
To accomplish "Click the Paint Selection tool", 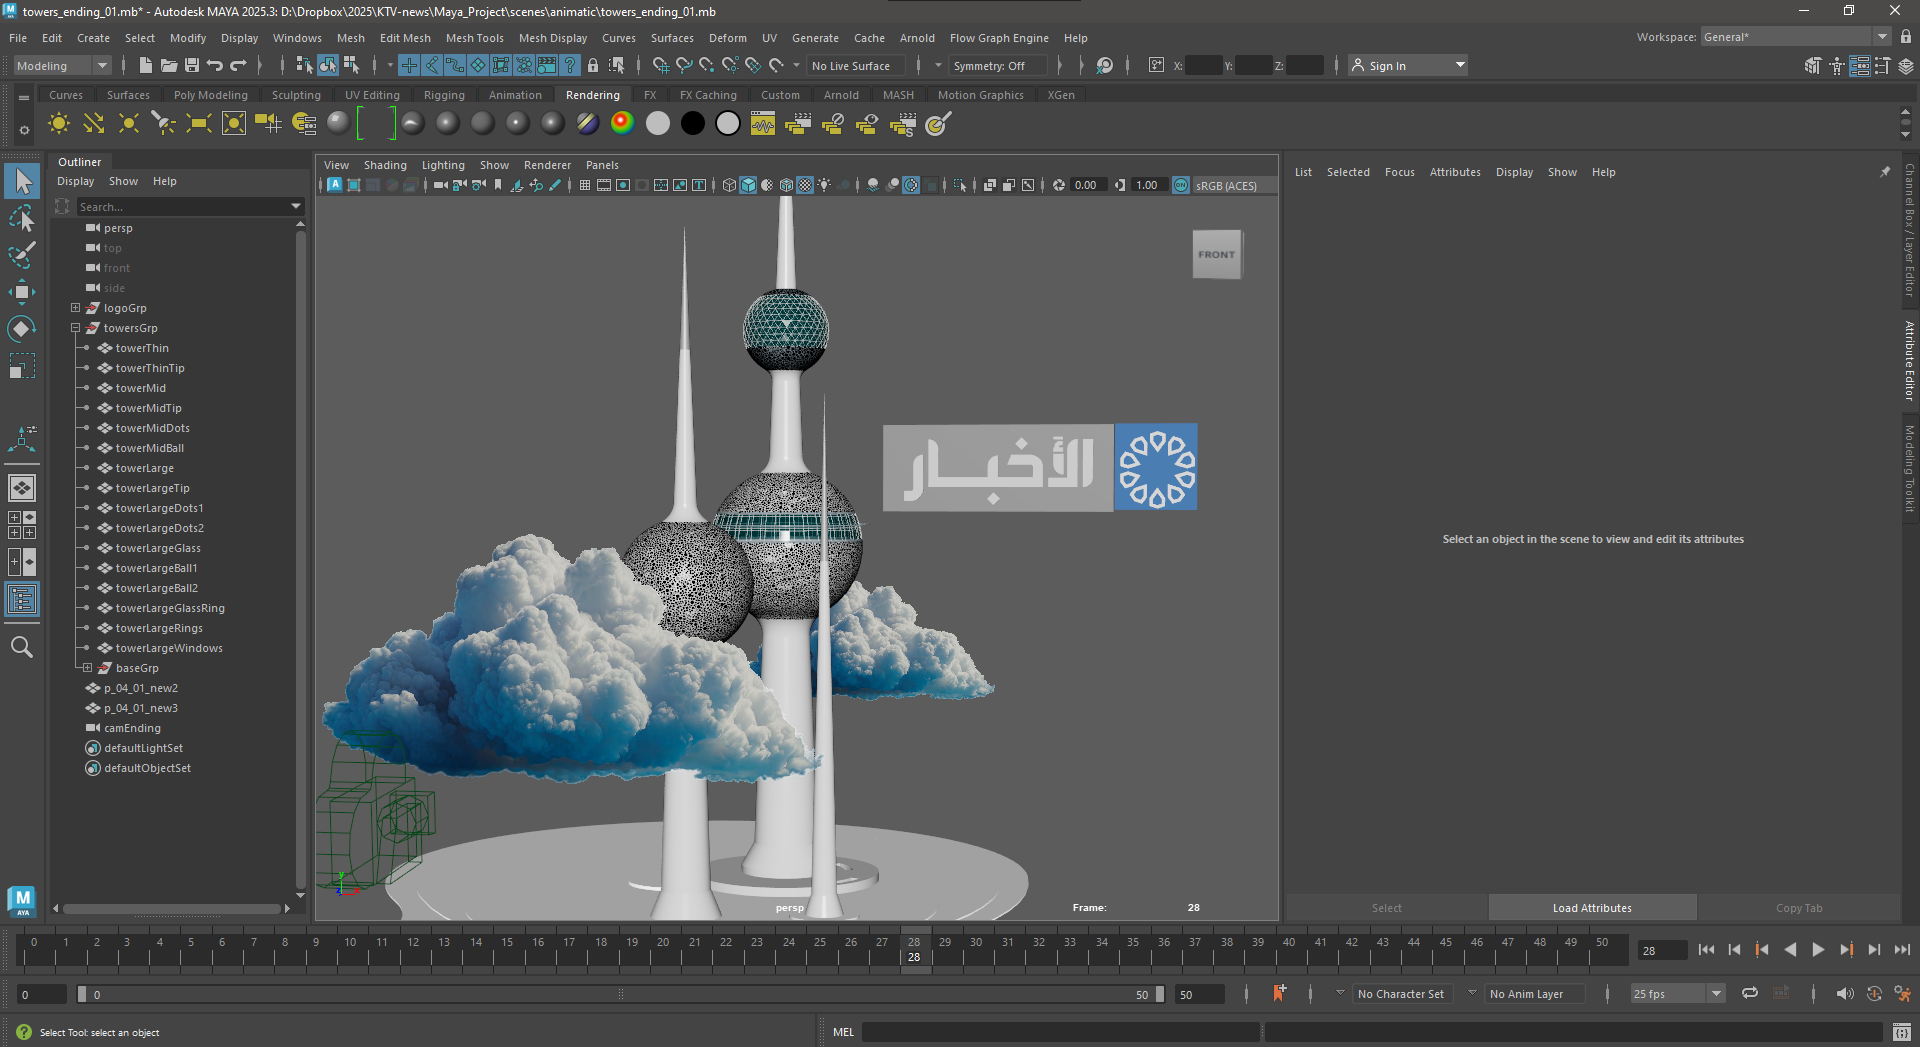I will (x=22, y=255).
